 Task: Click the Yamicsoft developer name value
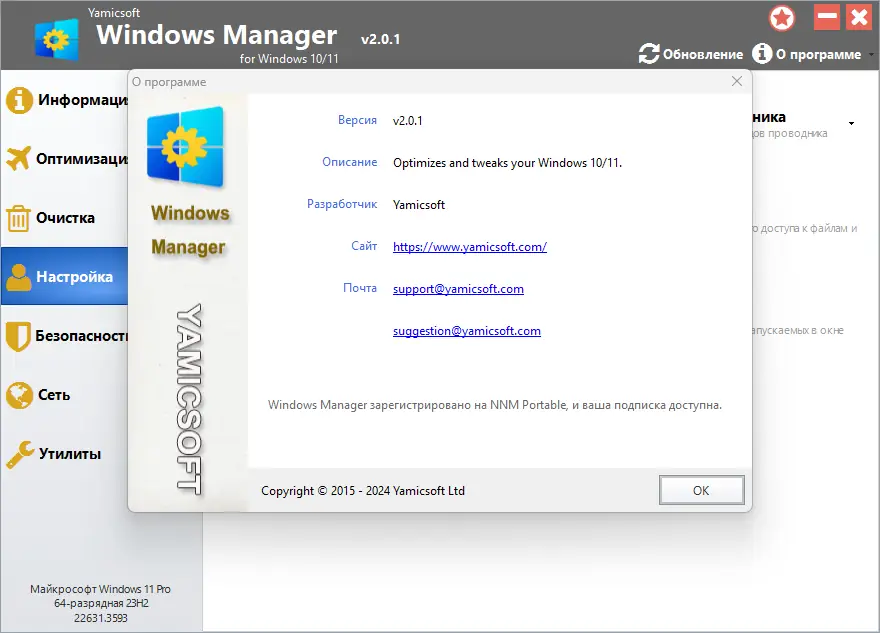419,205
